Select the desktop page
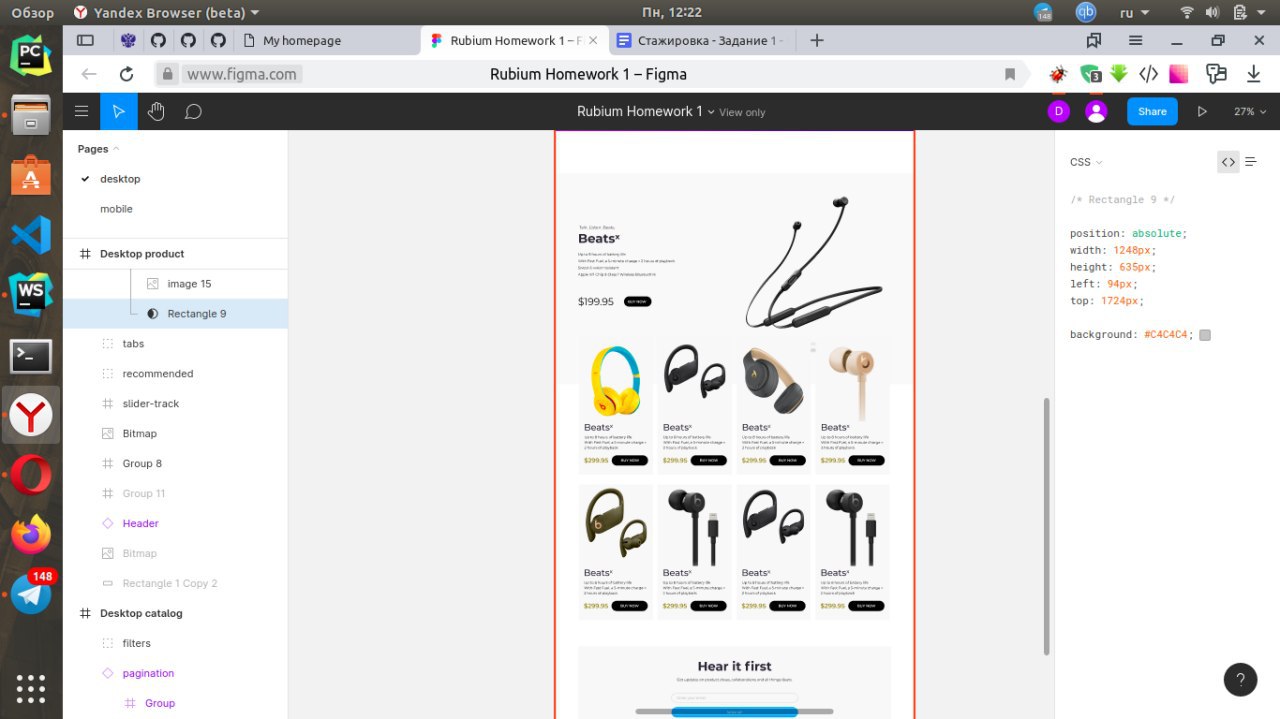 (x=120, y=179)
